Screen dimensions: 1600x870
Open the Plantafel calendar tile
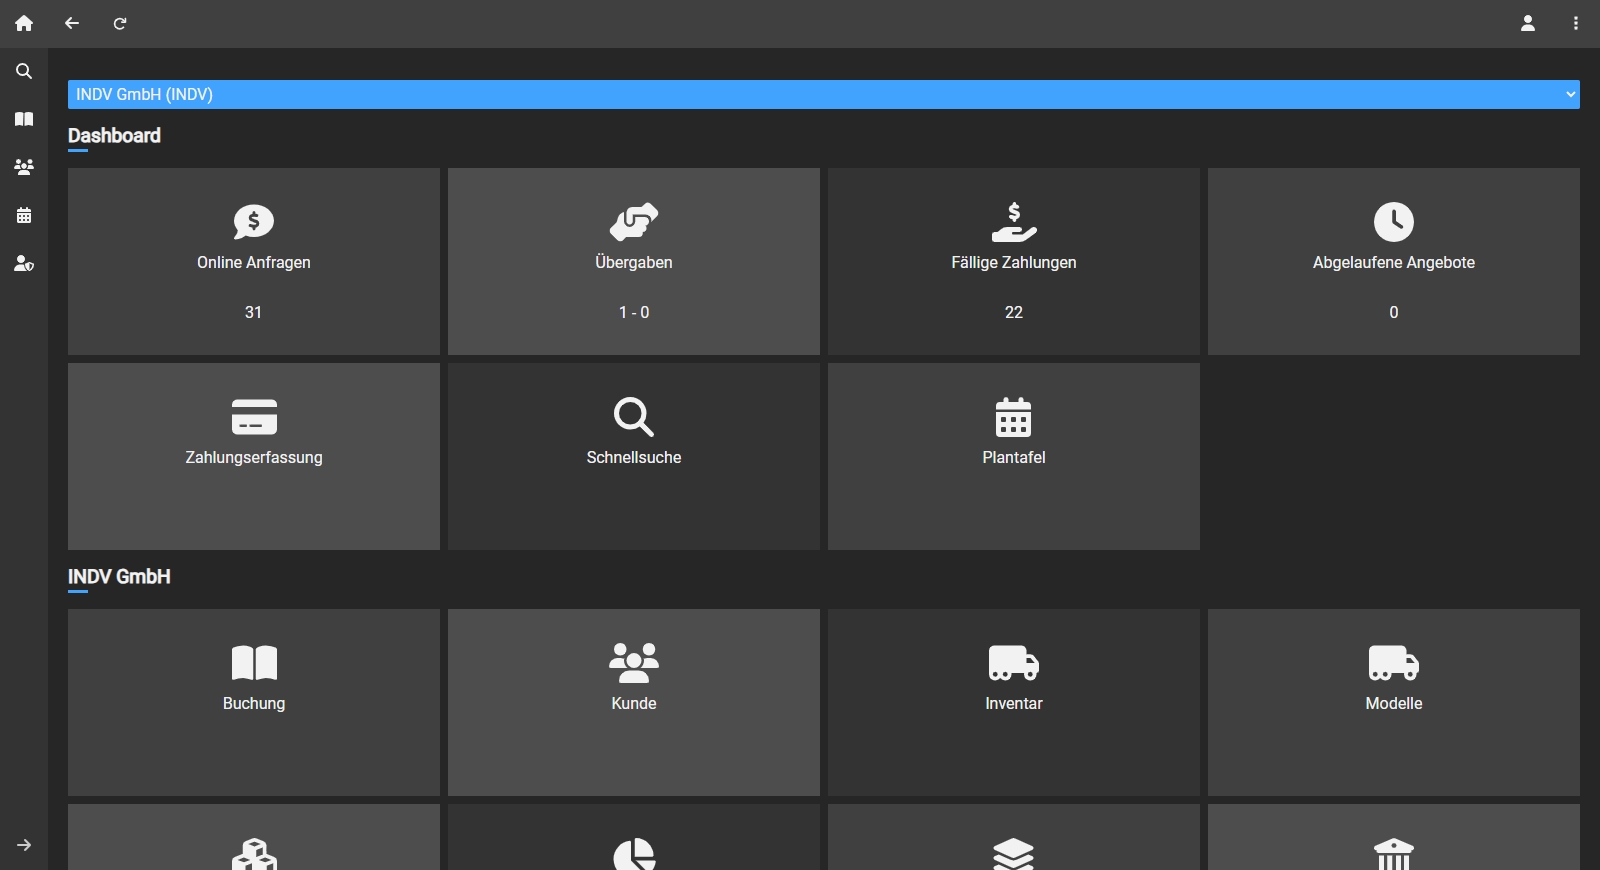[x=1014, y=456]
